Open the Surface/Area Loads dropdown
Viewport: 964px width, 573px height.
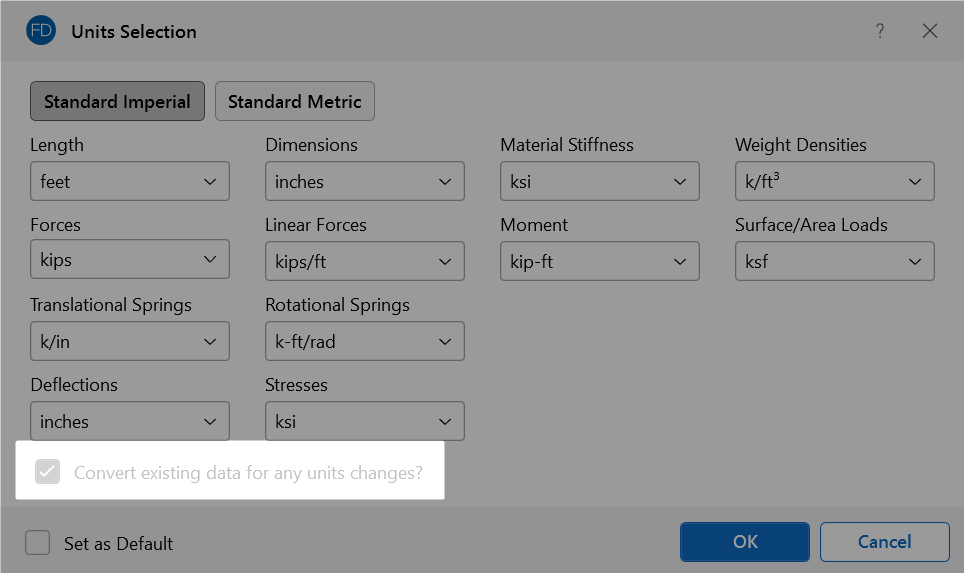tap(834, 260)
